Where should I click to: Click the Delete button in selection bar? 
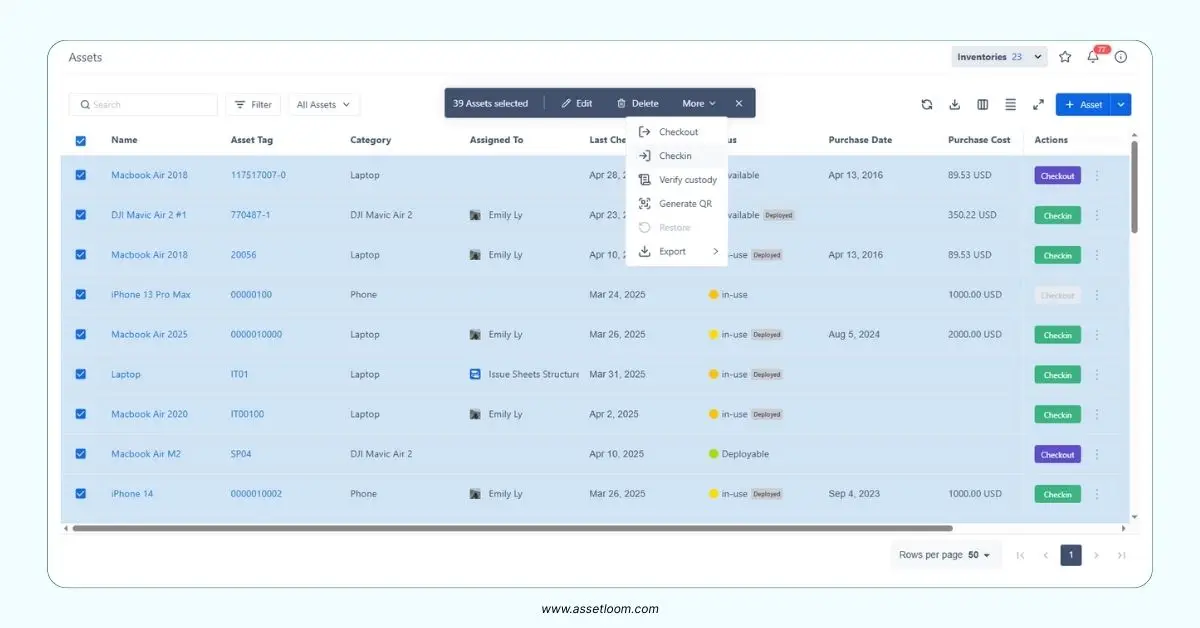coord(637,104)
